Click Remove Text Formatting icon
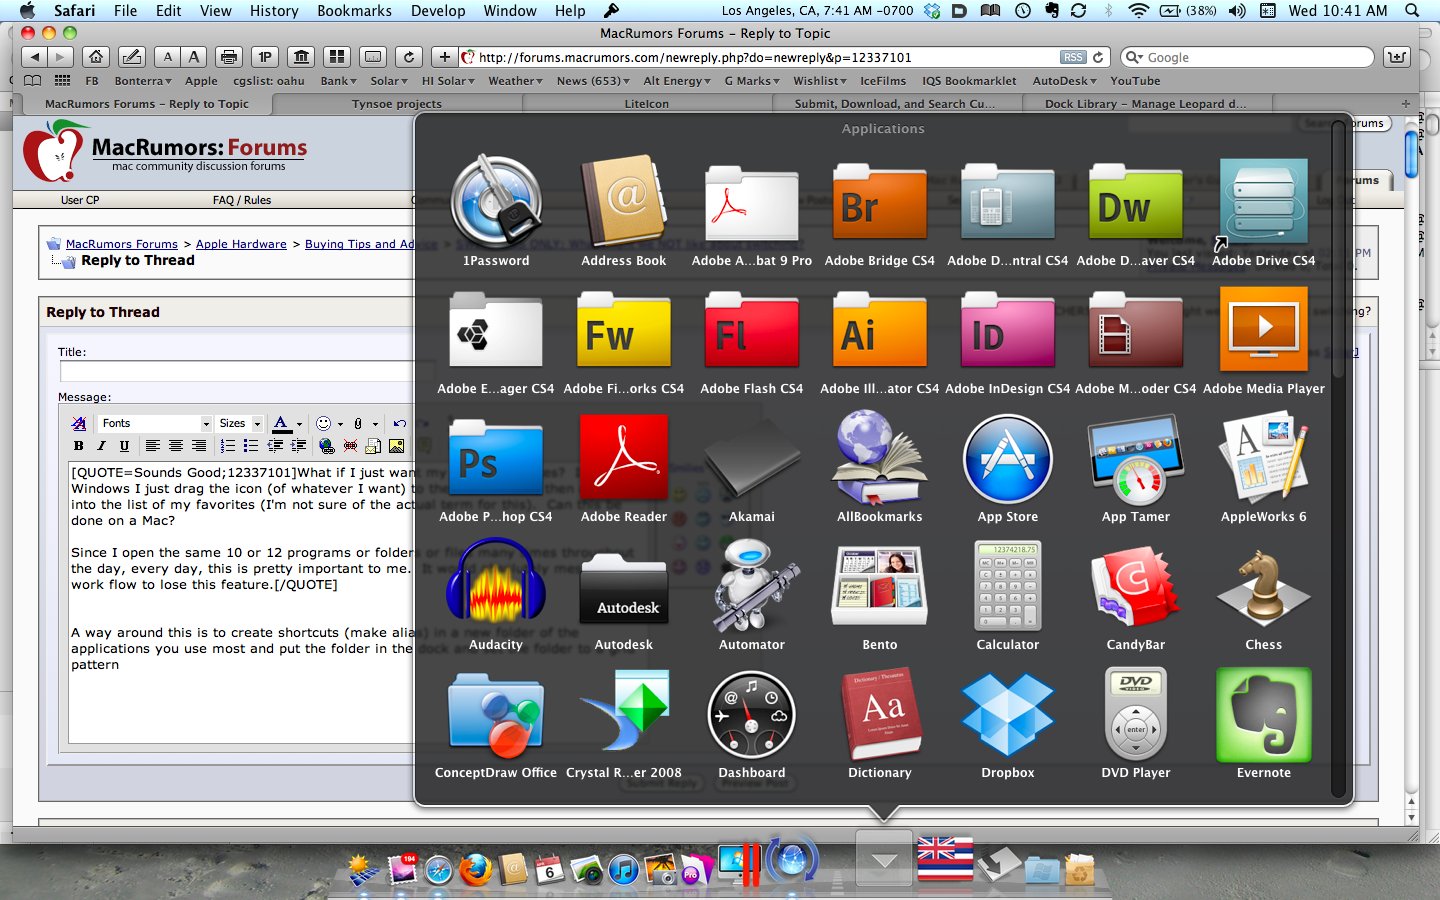 tap(79, 423)
